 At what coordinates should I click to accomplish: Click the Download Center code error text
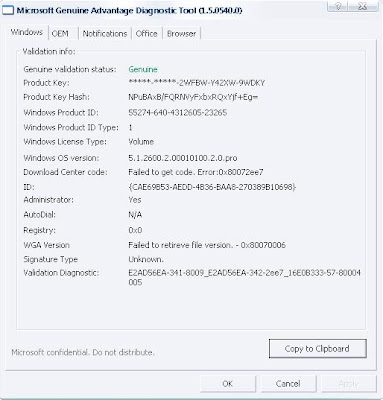click(196, 172)
